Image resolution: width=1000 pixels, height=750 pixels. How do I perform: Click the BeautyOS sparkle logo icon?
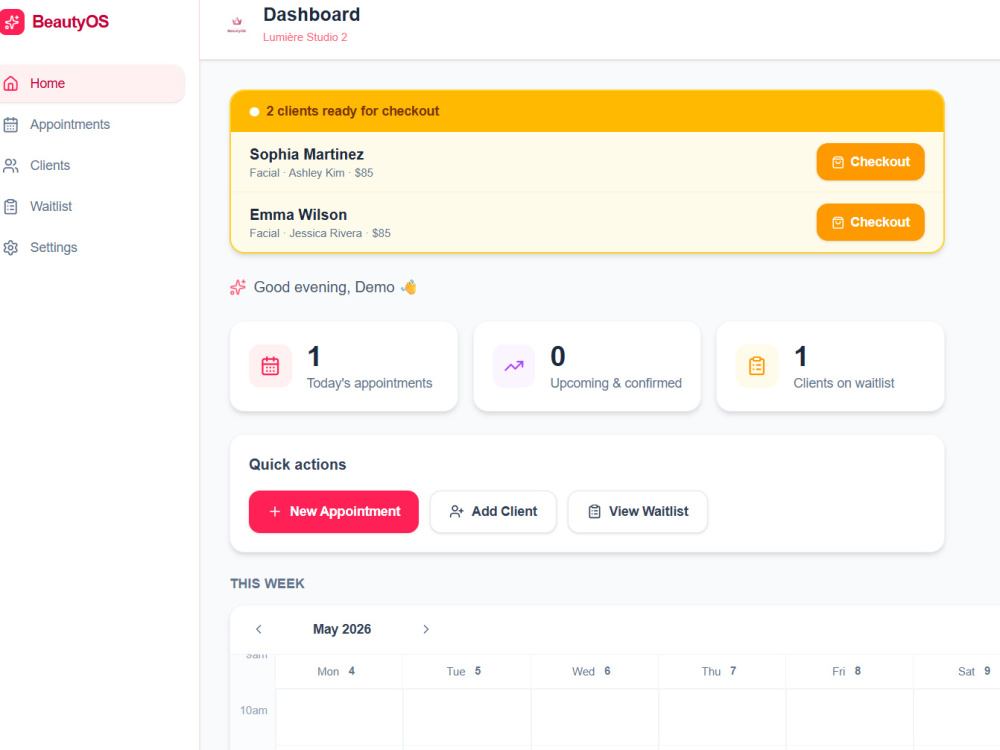[11, 22]
